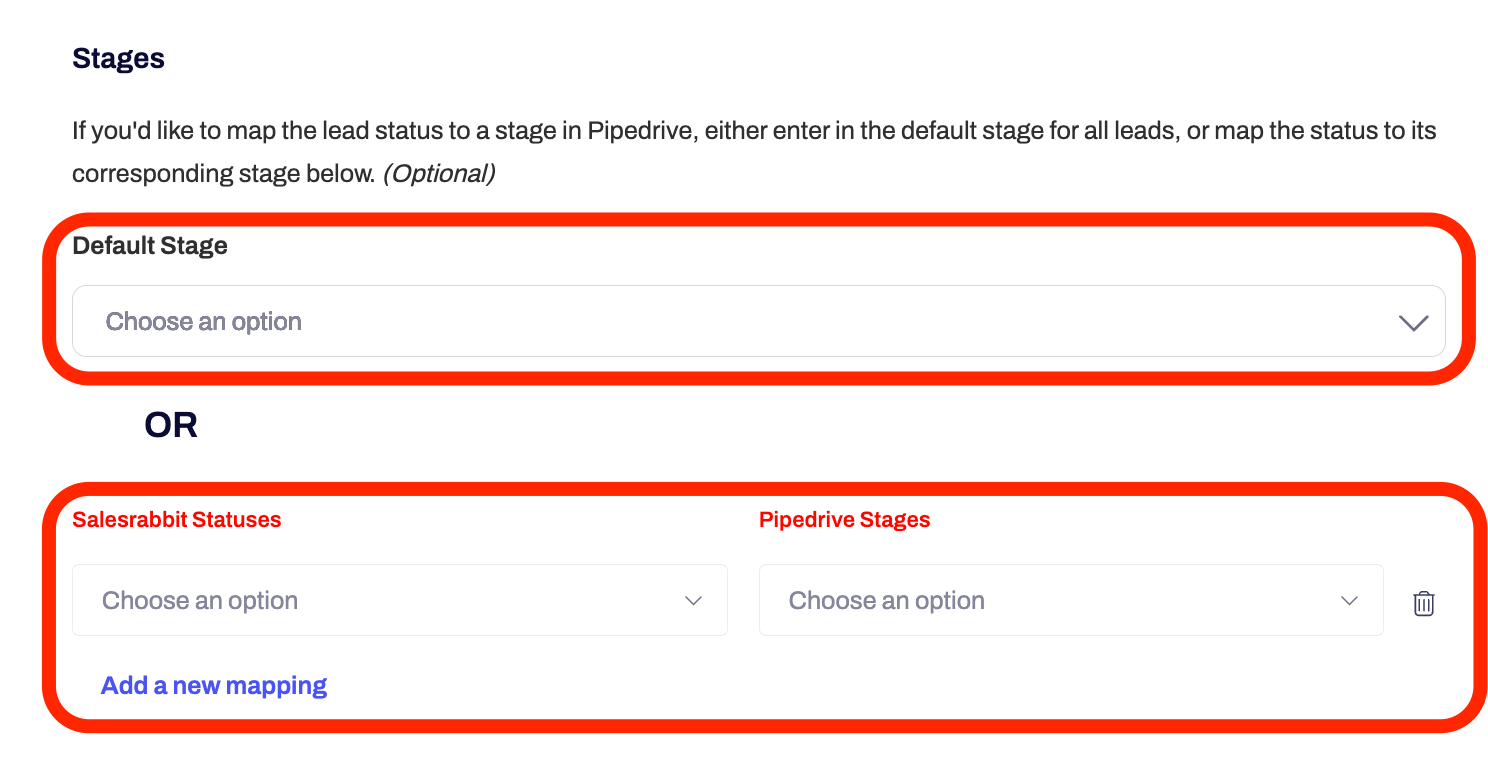Click "Choose an option" placeholder under Default Stage

point(204,322)
